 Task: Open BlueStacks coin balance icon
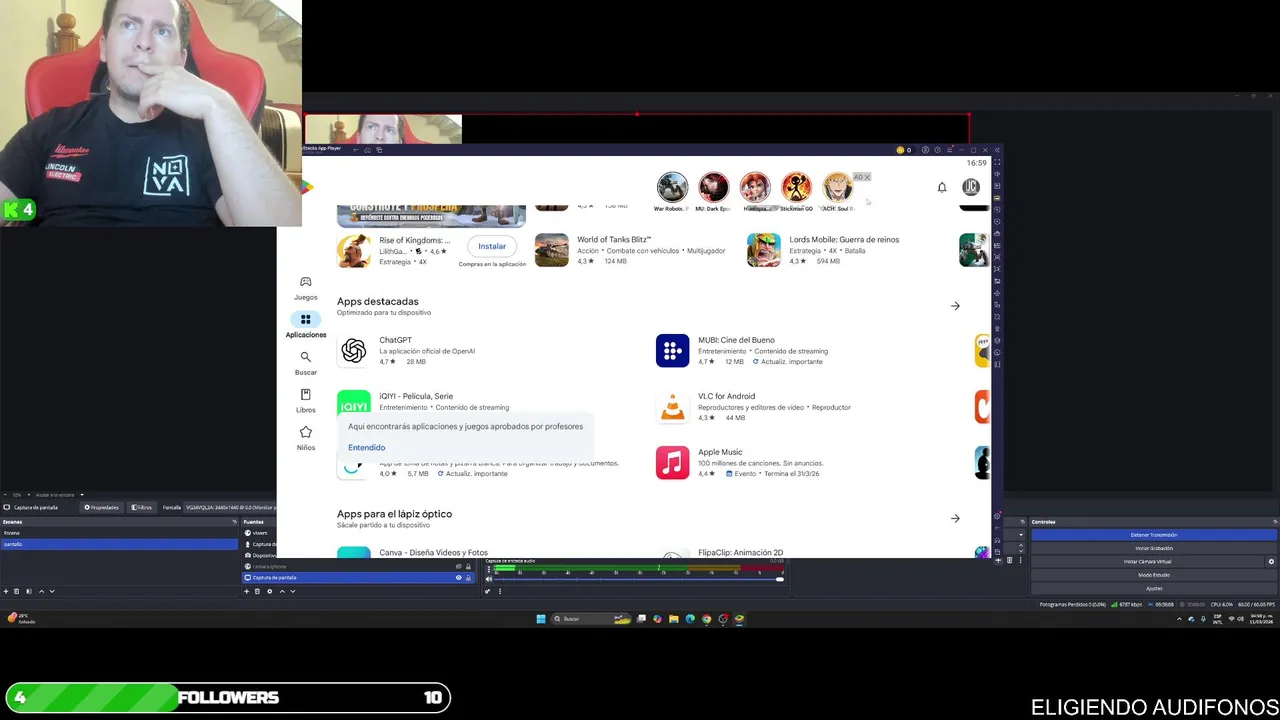[900, 150]
